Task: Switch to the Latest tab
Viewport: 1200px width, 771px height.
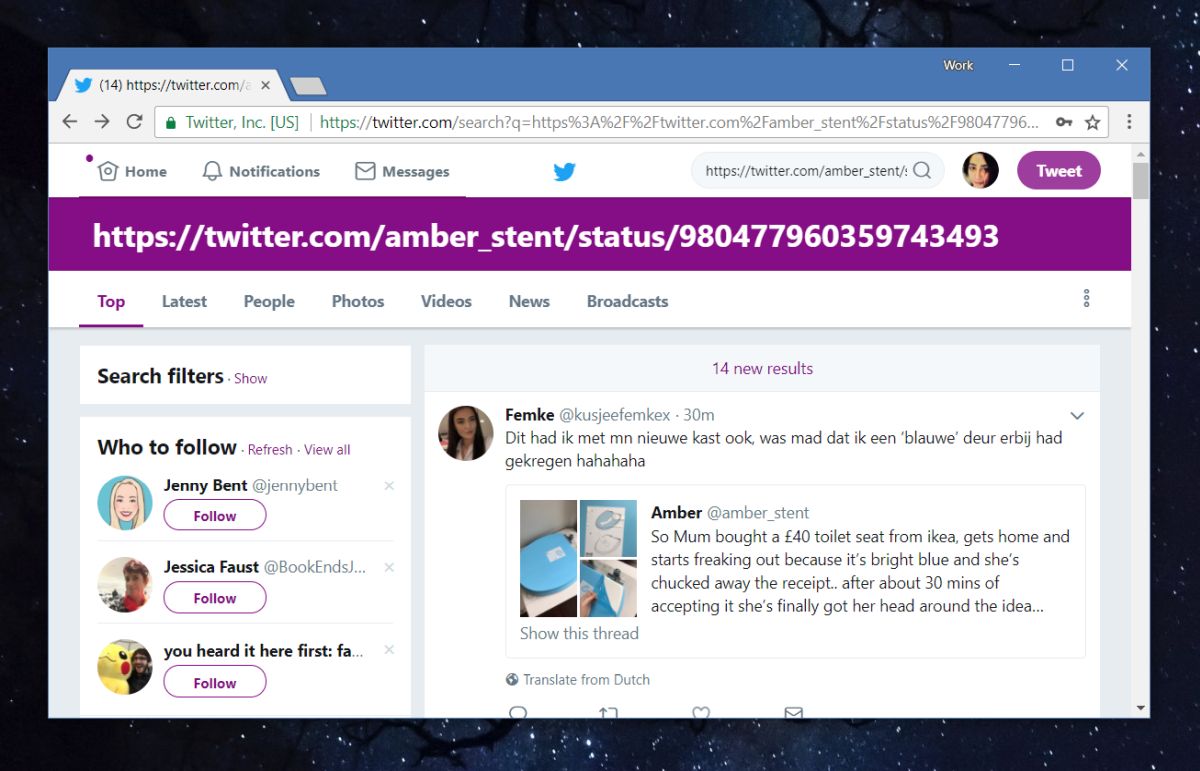Action: click(184, 301)
